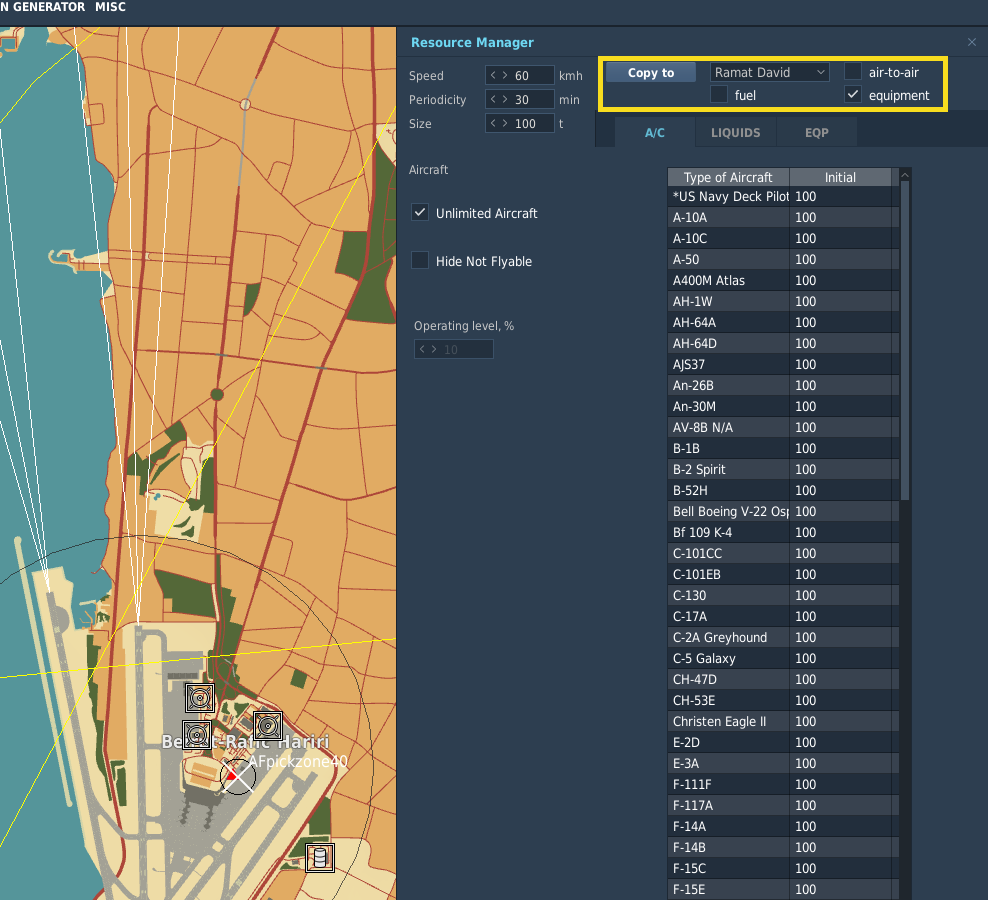Select the B-2 Spirit row
This screenshot has height=900, width=988.
(x=783, y=470)
